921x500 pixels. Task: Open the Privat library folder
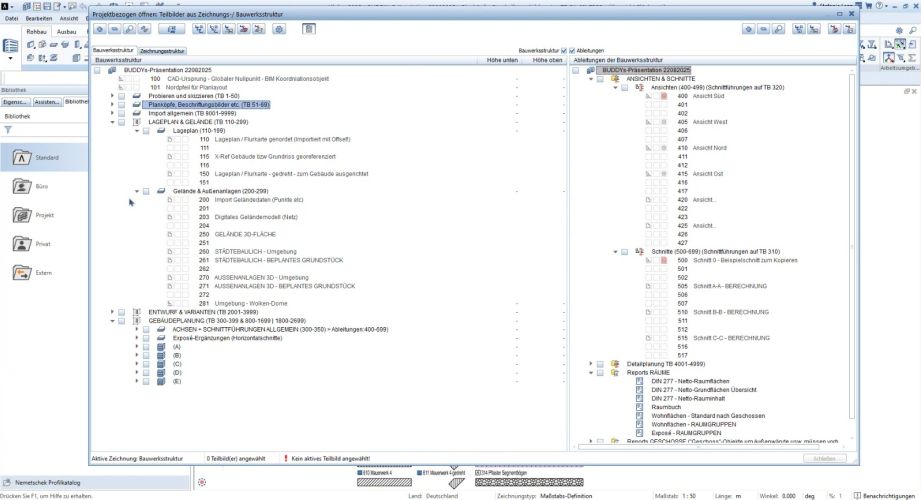23,244
